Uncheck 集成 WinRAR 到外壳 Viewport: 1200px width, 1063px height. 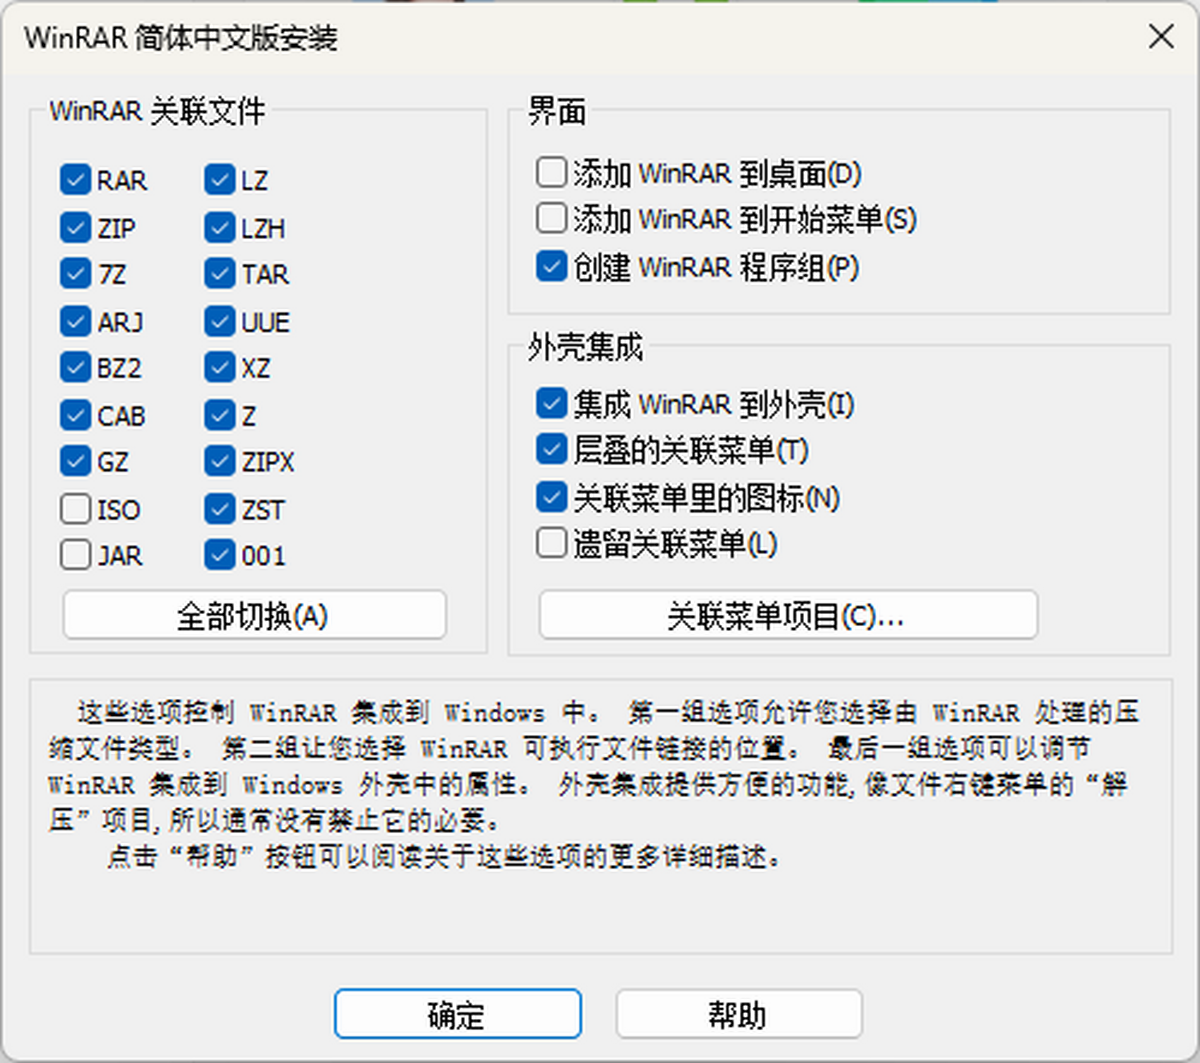pos(550,402)
